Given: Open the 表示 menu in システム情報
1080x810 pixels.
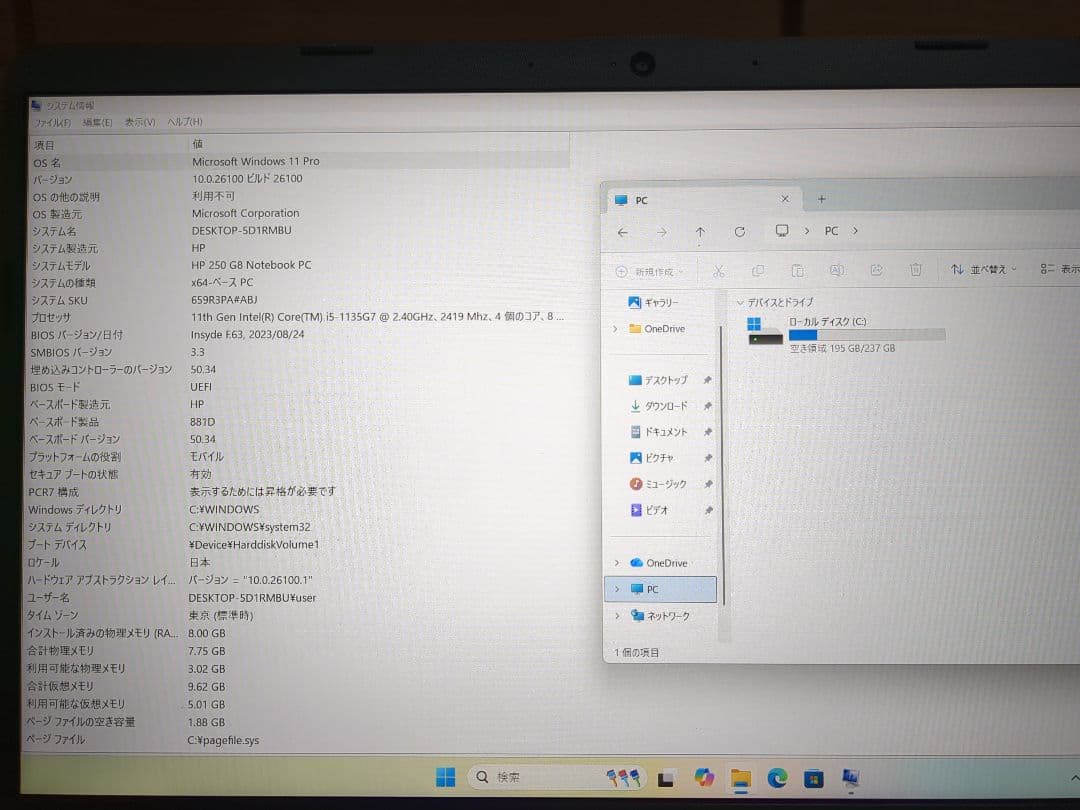Looking at the screenshot, I should [142, 121].
